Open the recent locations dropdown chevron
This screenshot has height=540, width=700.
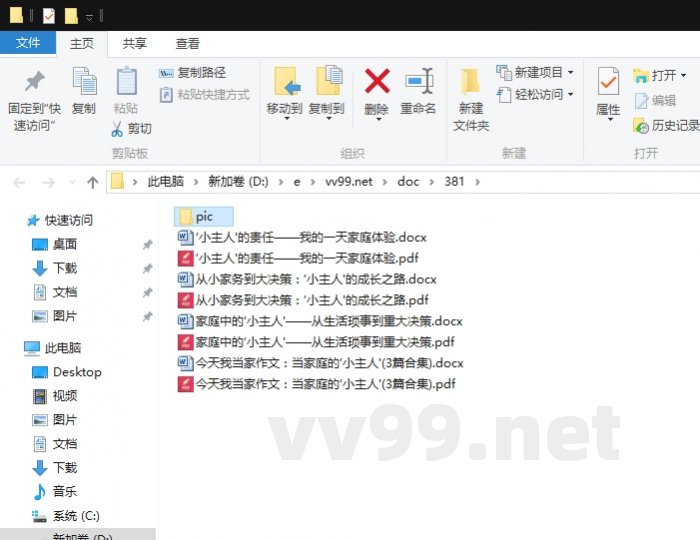(72, 182)
